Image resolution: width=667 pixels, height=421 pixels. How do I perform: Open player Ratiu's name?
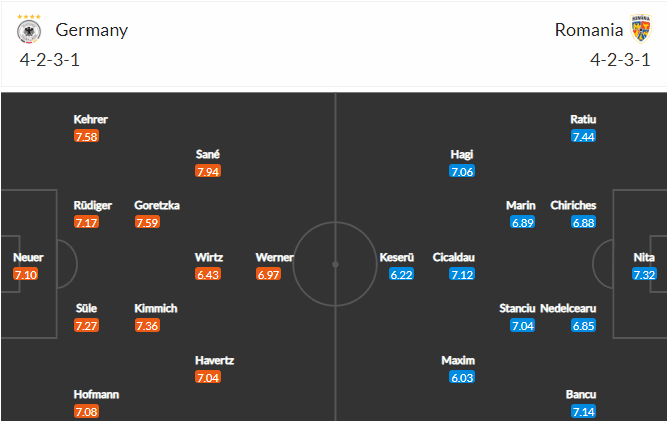(x=583, y=119)
